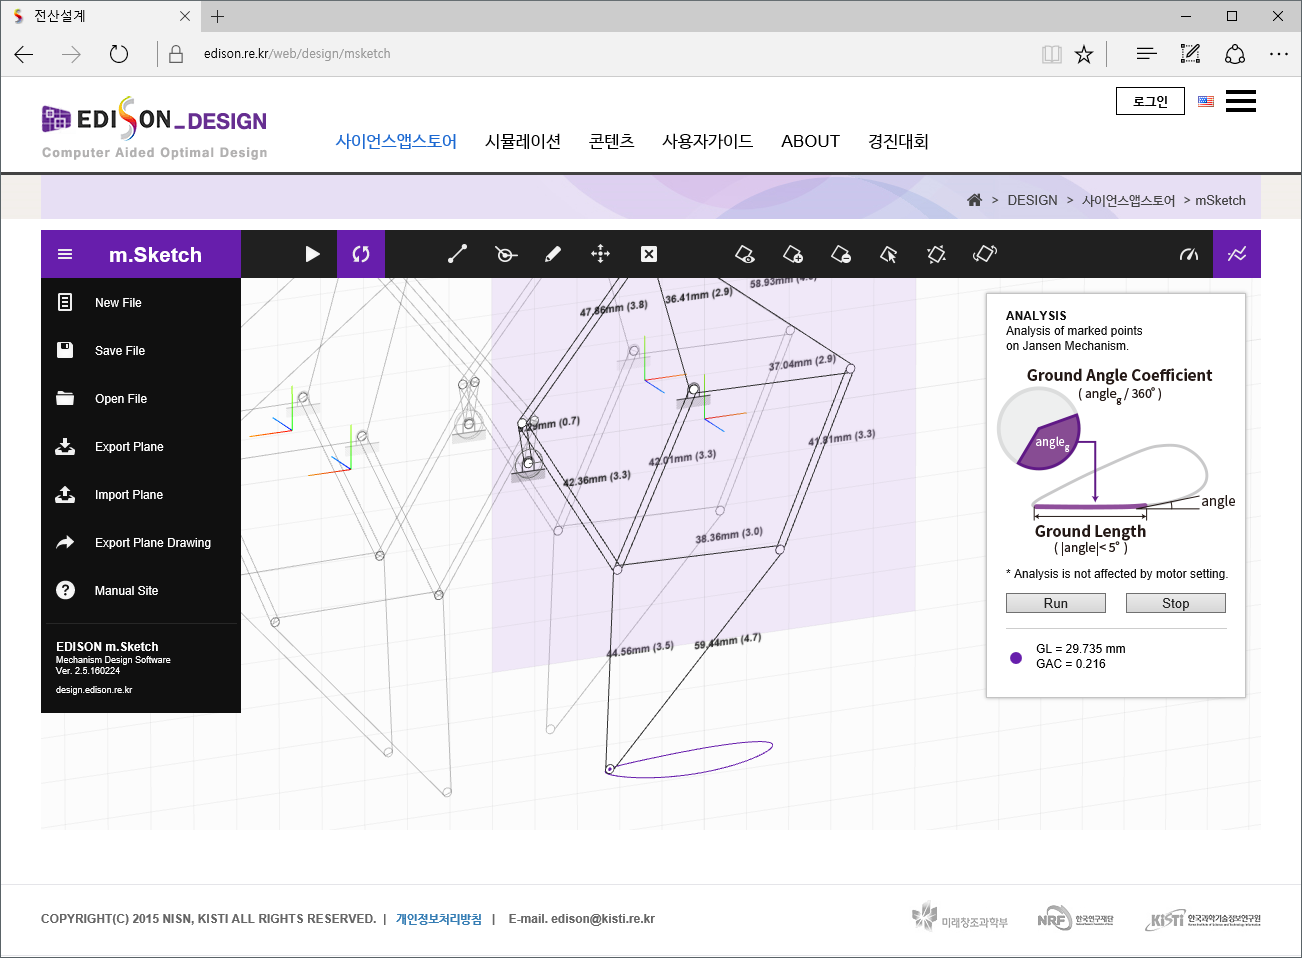Image resolution: width=1302 pixels, height=958 pixels.
Task: Click the breadcrumb home icon
Action: (974, 200)
